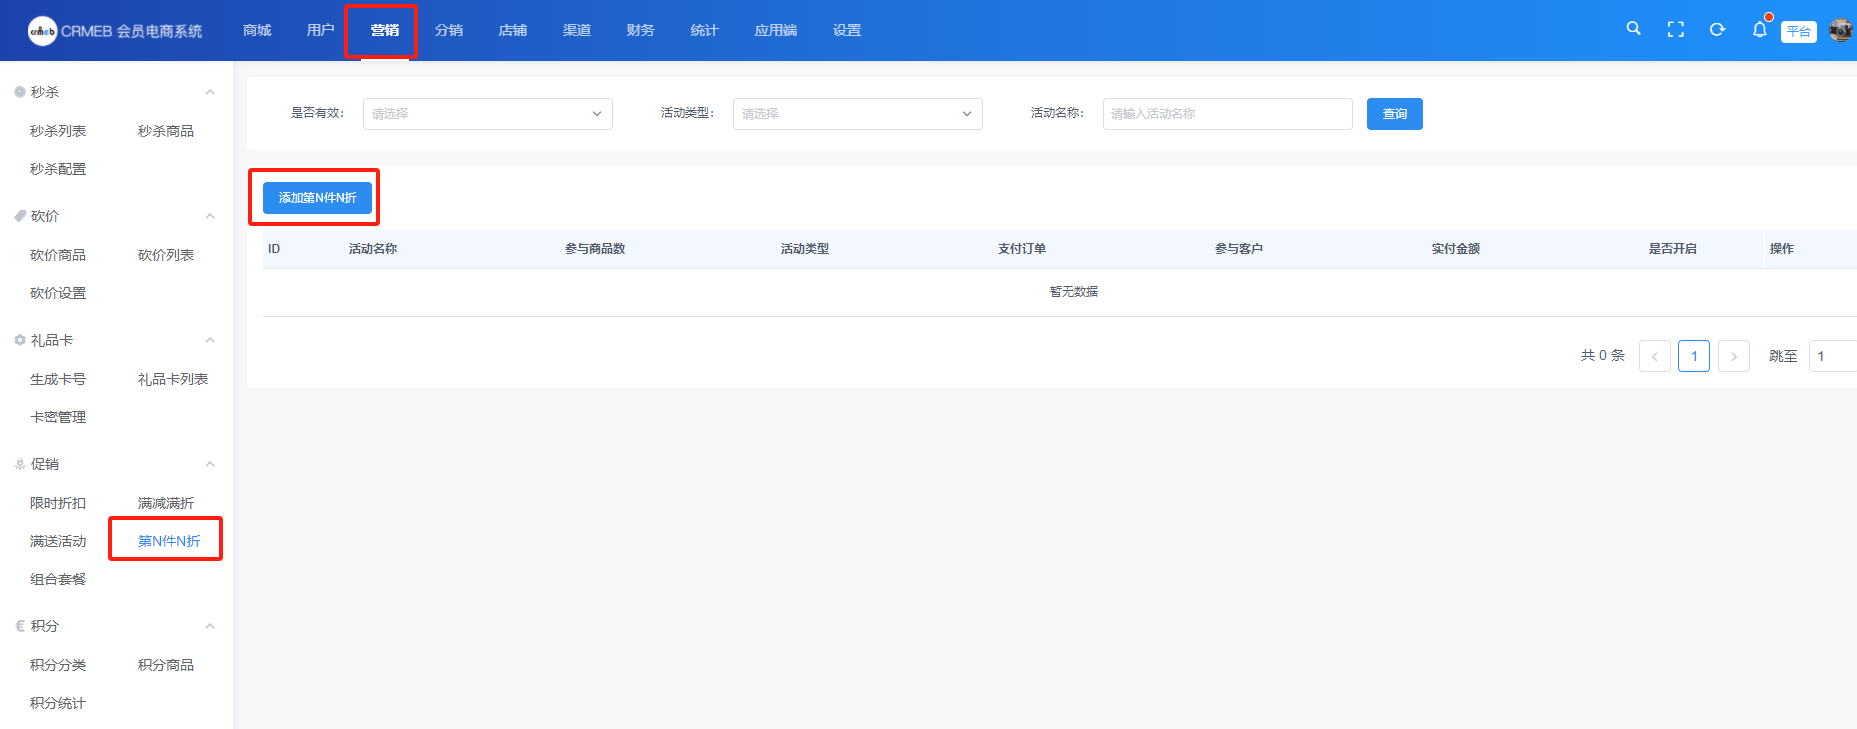This screenshot has height=729, width=1857.
Task: Focus the 活动名称 input field
Action: [1227, 114]
